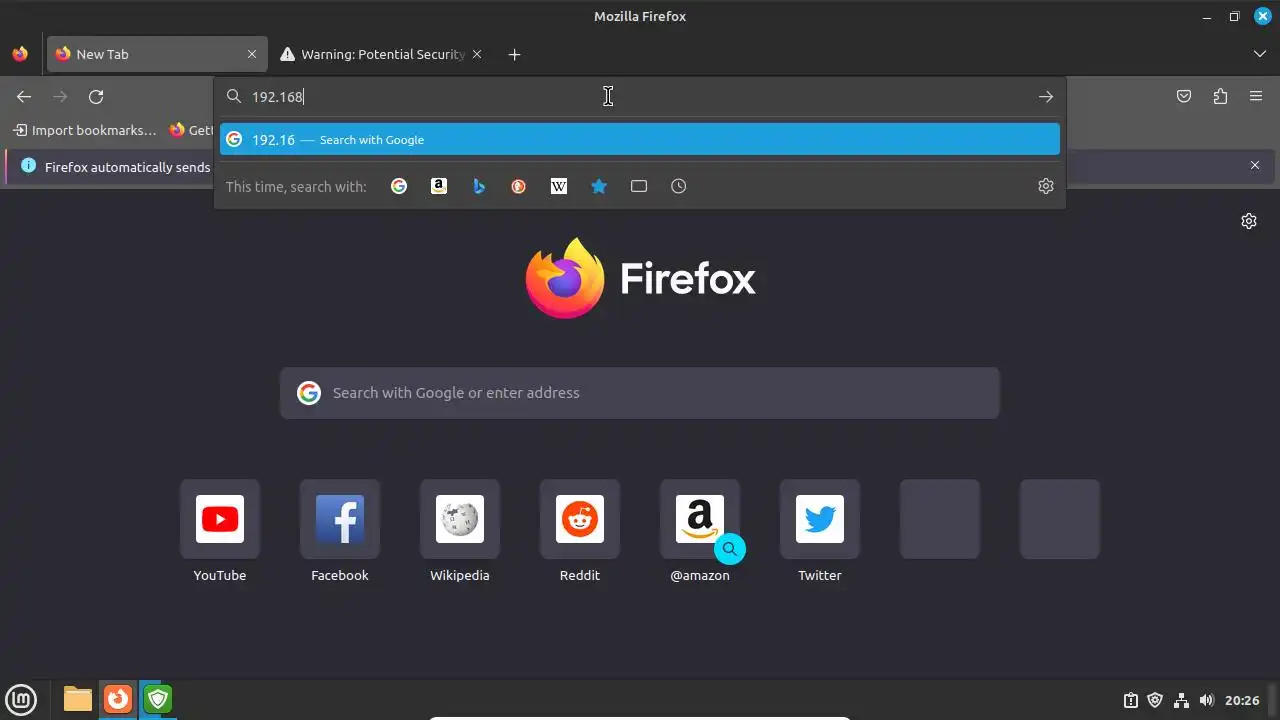Close the Potential Security warning tab

477,54
